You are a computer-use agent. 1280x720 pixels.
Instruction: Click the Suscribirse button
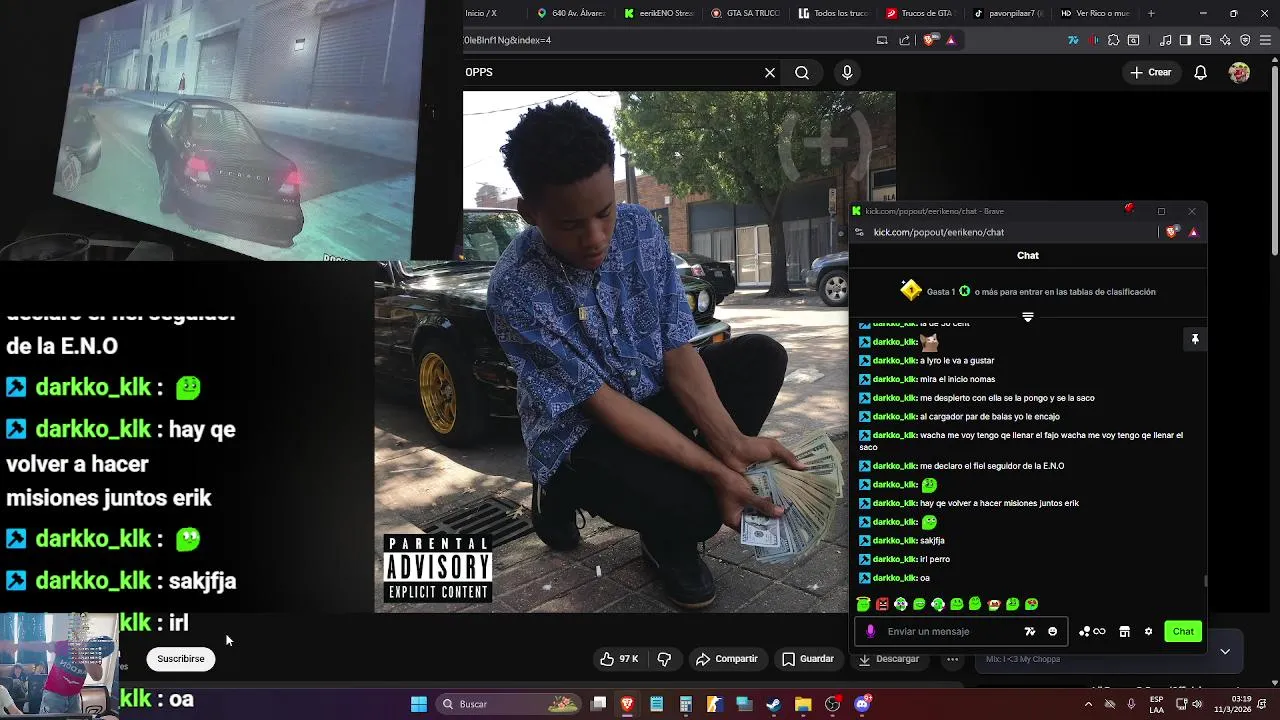point(181,659)
